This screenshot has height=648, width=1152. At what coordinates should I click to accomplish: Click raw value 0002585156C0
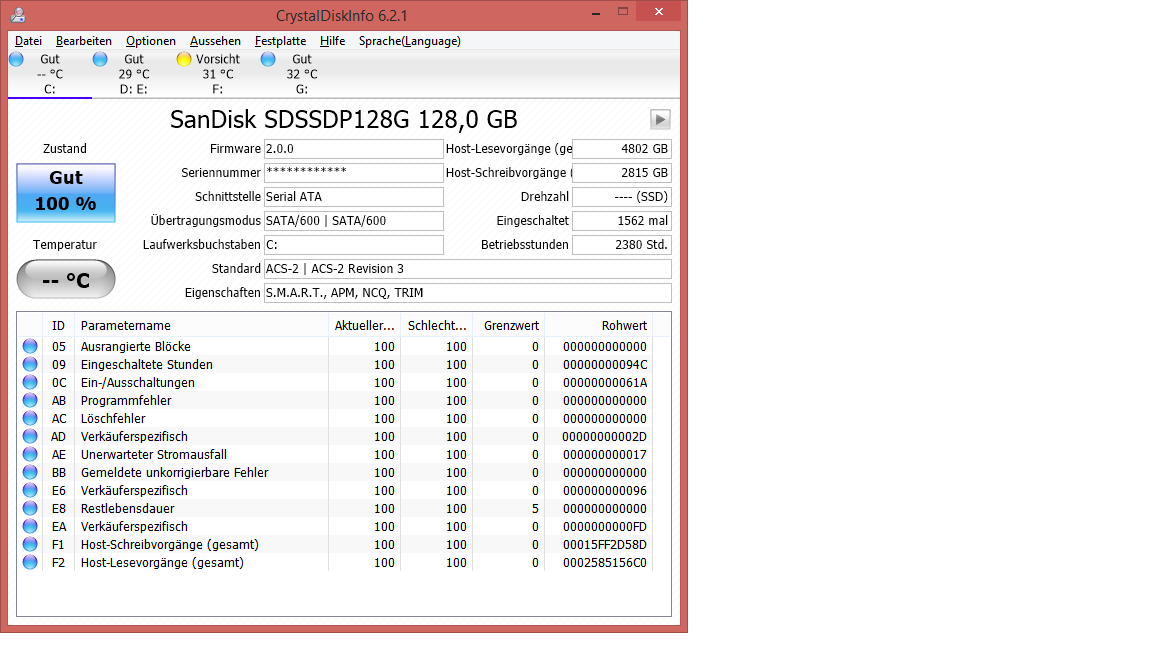pos(605,563)
